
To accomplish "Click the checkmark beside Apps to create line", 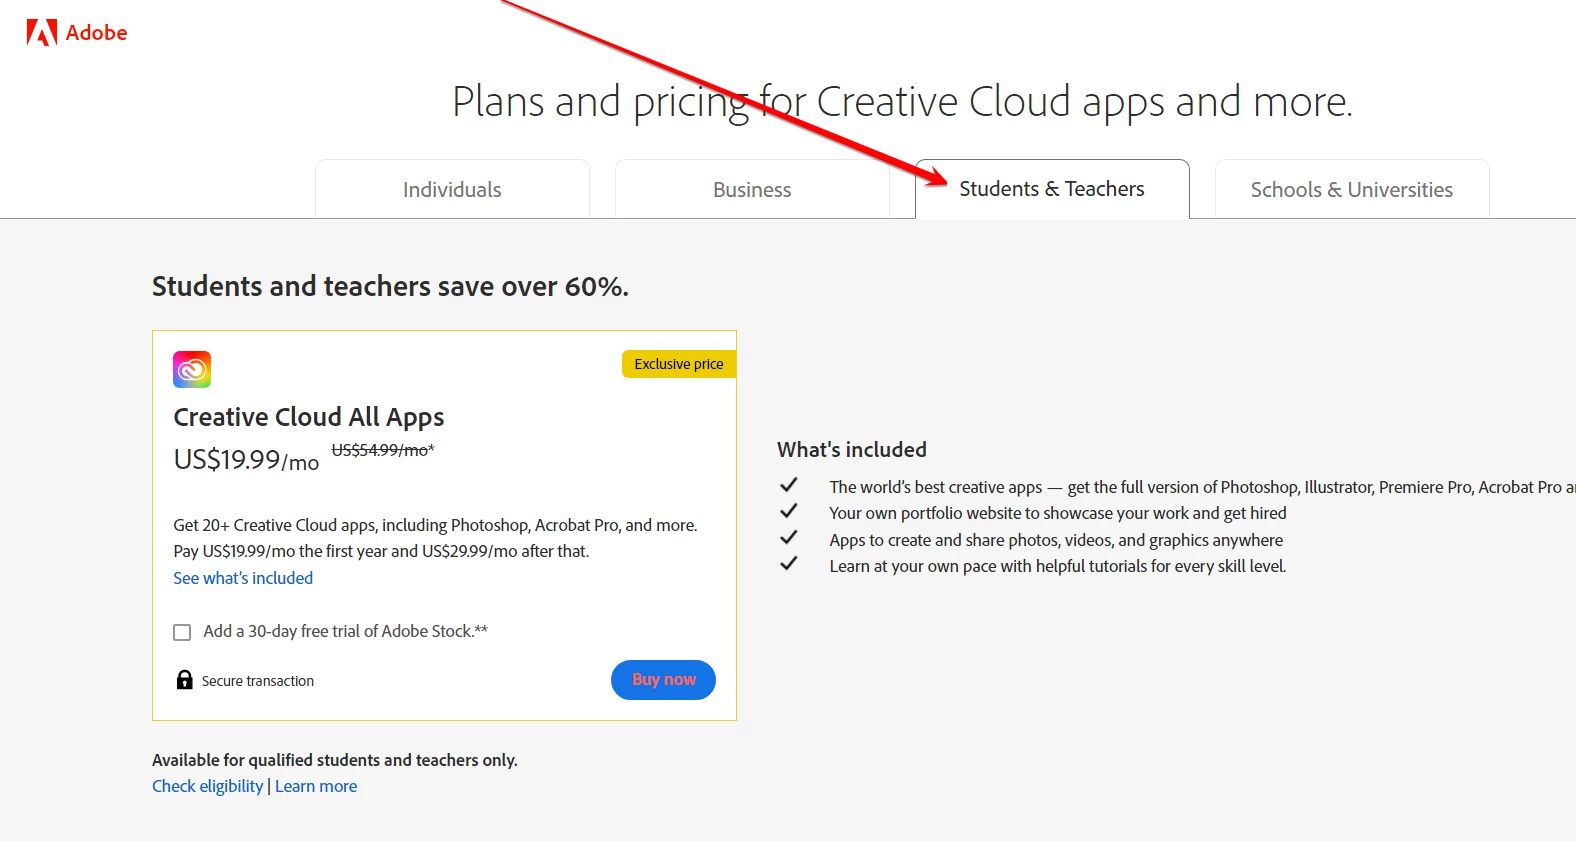I will [x=789, y=537].
